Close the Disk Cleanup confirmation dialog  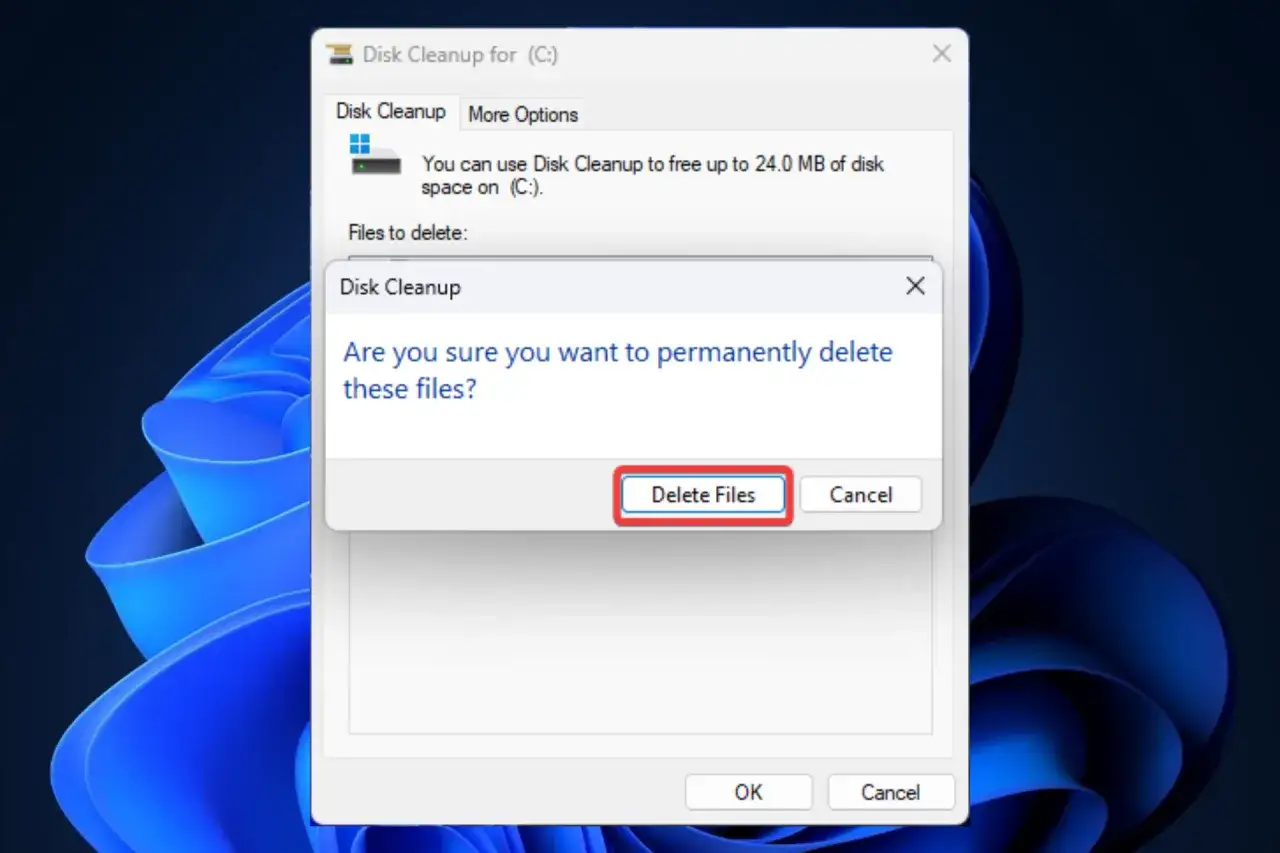[x=914, y=287]
